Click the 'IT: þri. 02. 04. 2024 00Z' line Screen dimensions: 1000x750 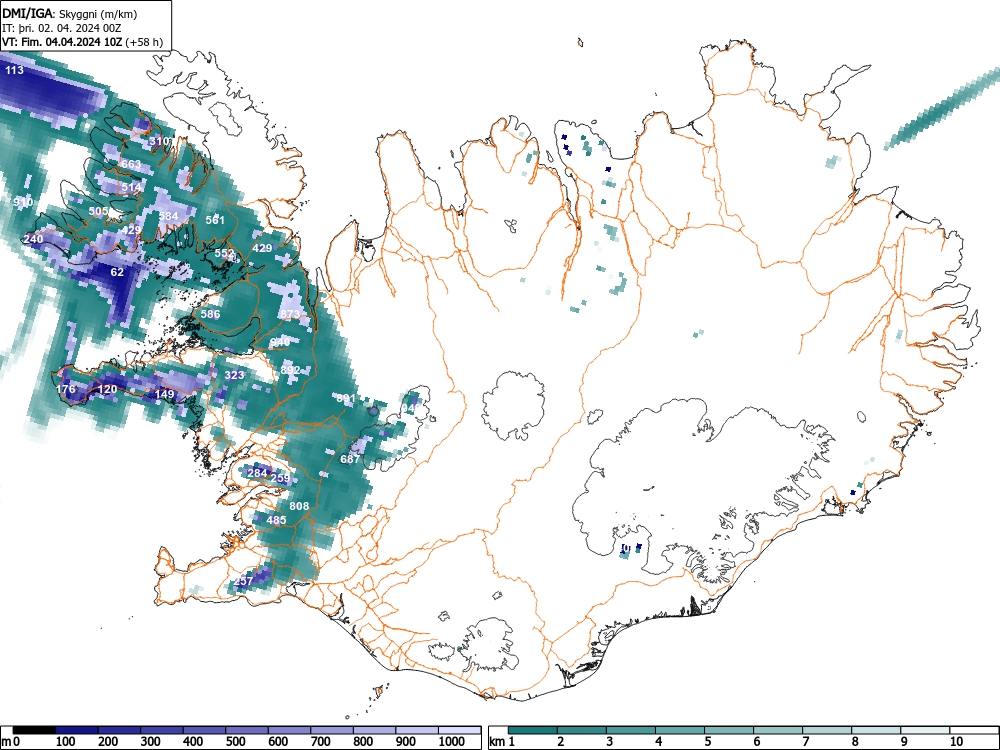click(x=62, y=28)
